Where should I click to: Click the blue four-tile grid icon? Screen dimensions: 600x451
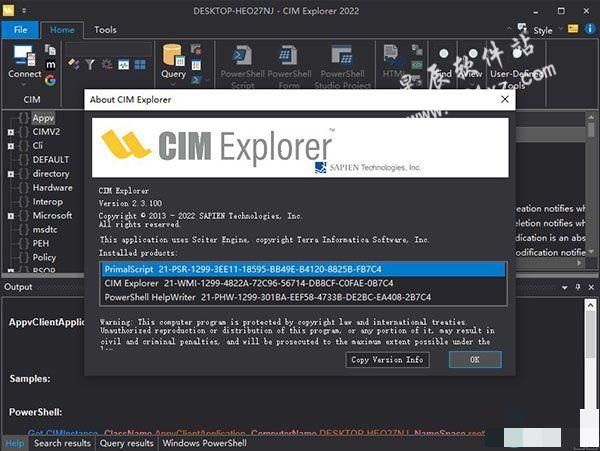click(x=140, y=65)
